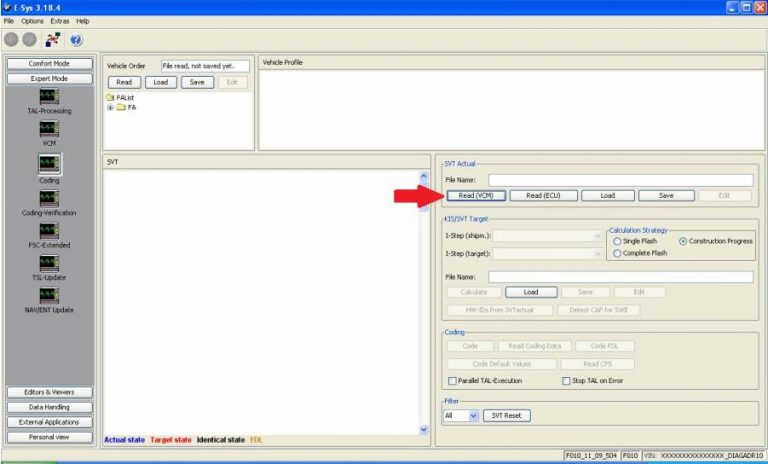This screenshot has height=464, width=768.
Task: Click the SVT panel down scroll arrow
Action: click(424, 430)
